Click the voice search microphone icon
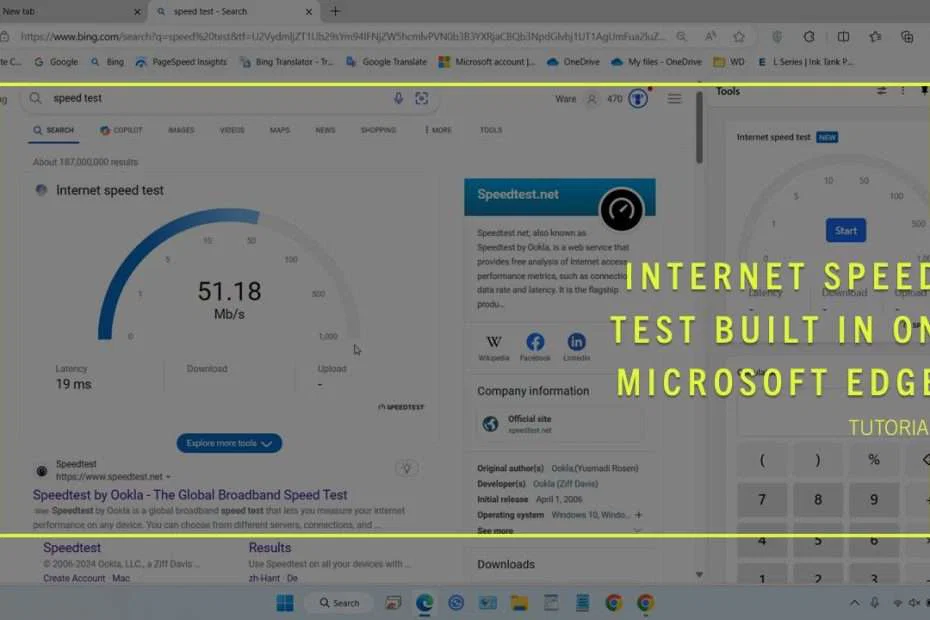The width and height of the screenshot is (930, 620). tap(398, 98)
